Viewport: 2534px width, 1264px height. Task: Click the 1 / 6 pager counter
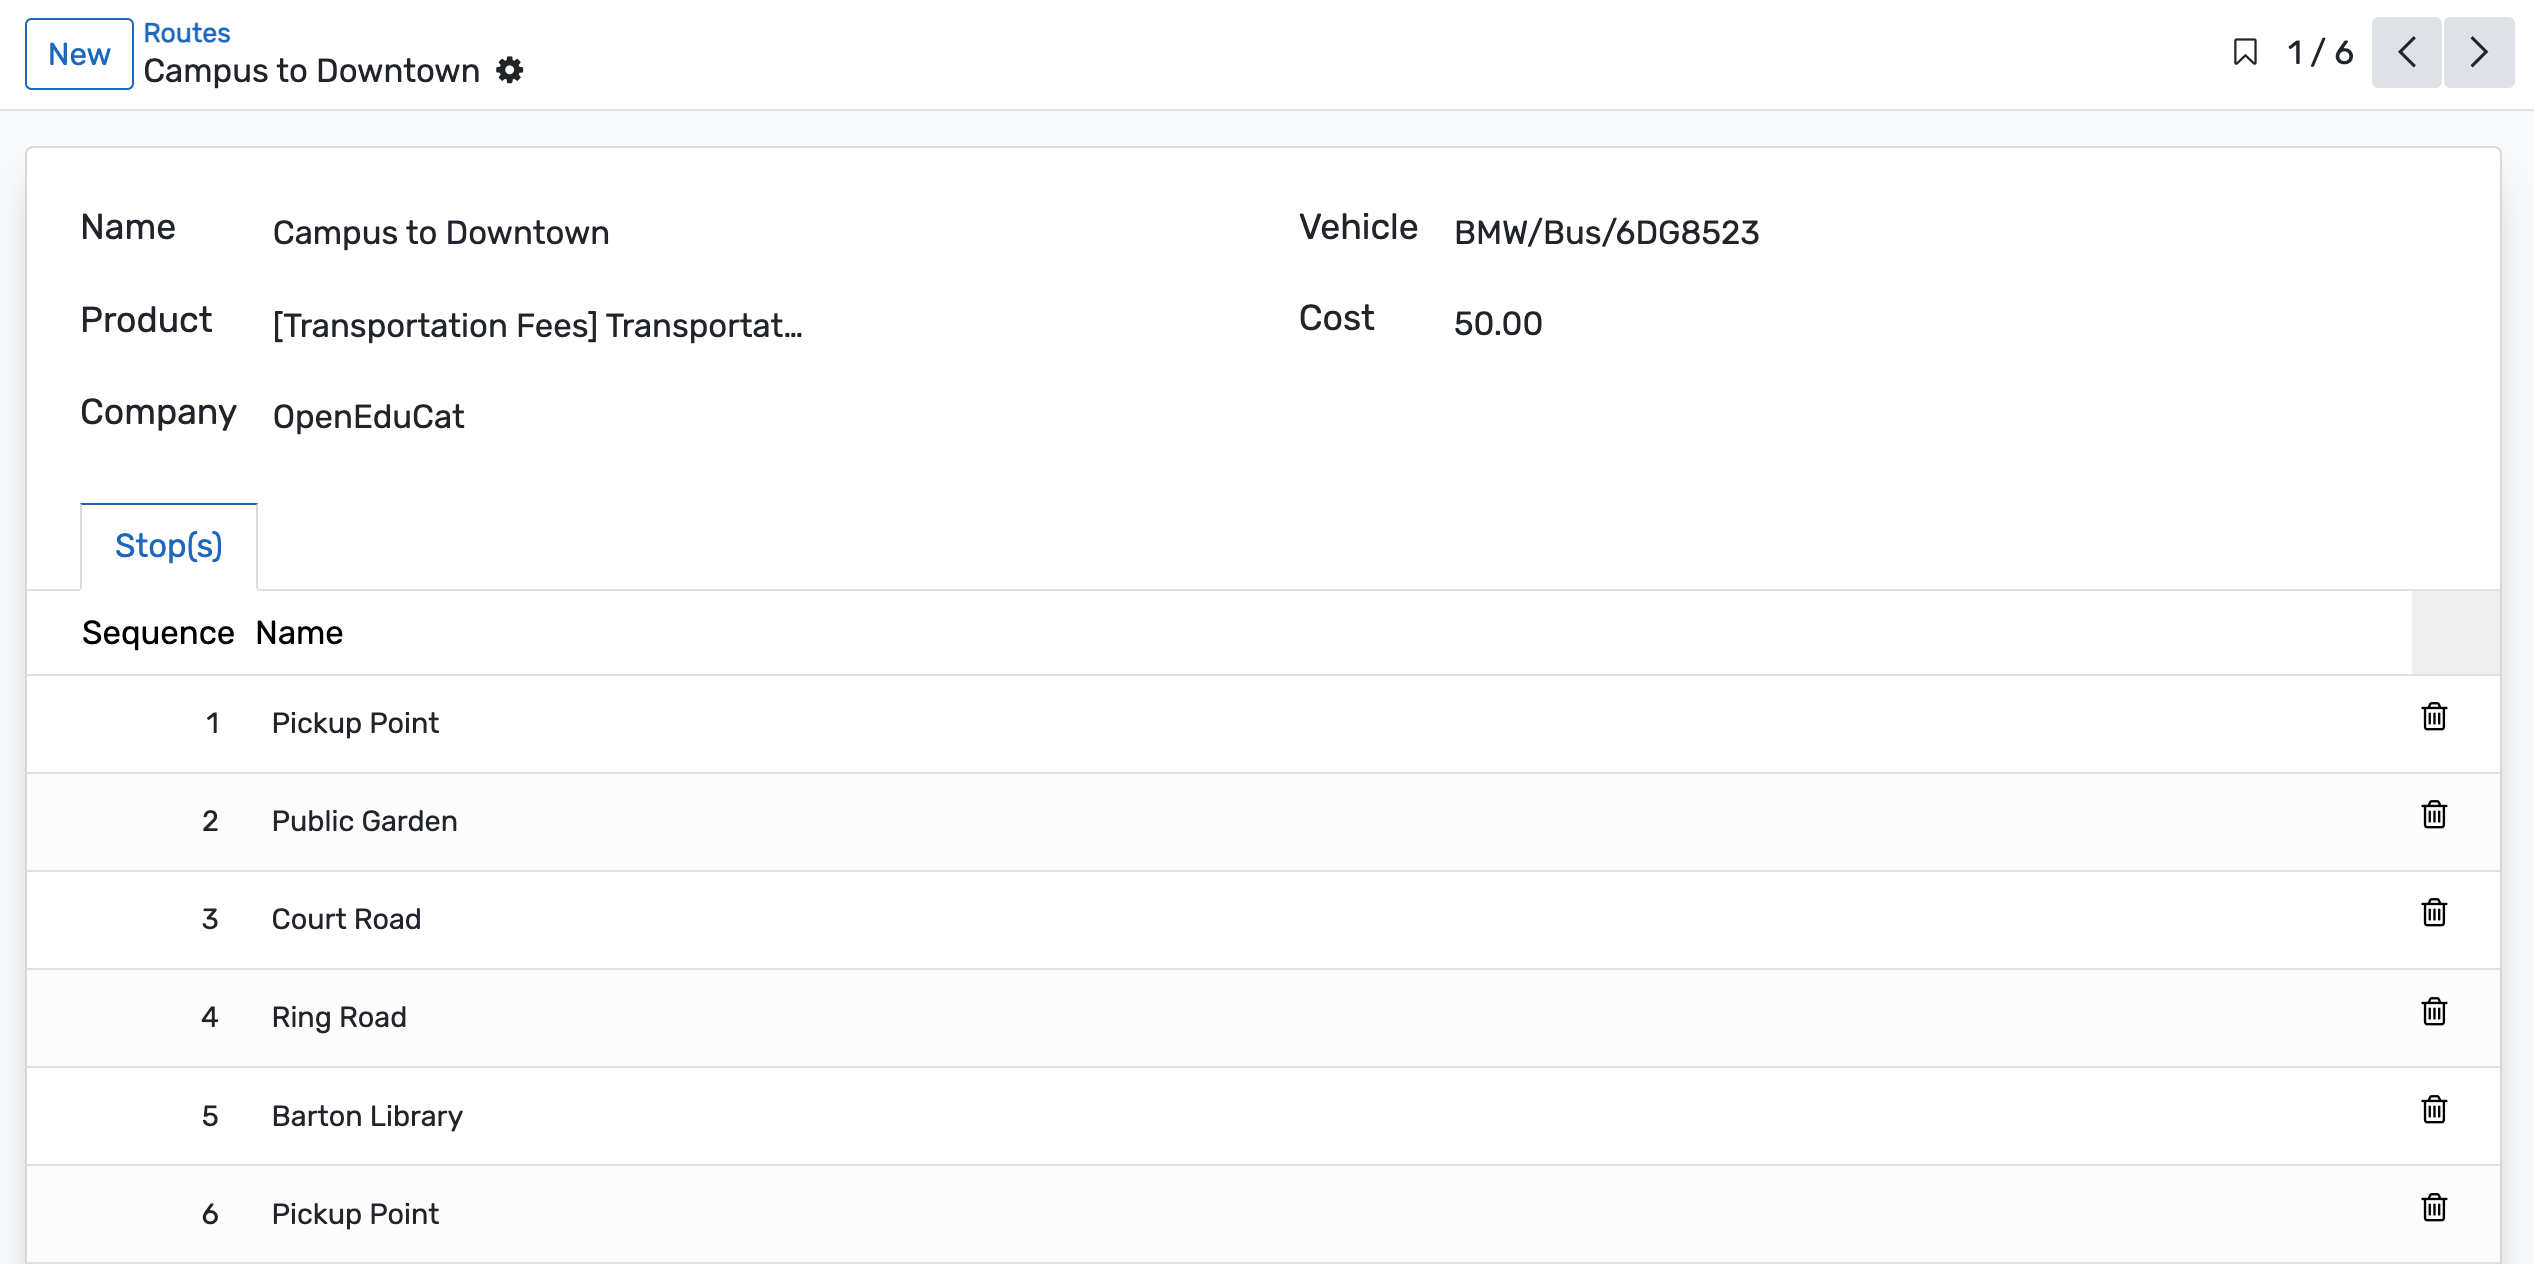click(x=2320, y=52)
